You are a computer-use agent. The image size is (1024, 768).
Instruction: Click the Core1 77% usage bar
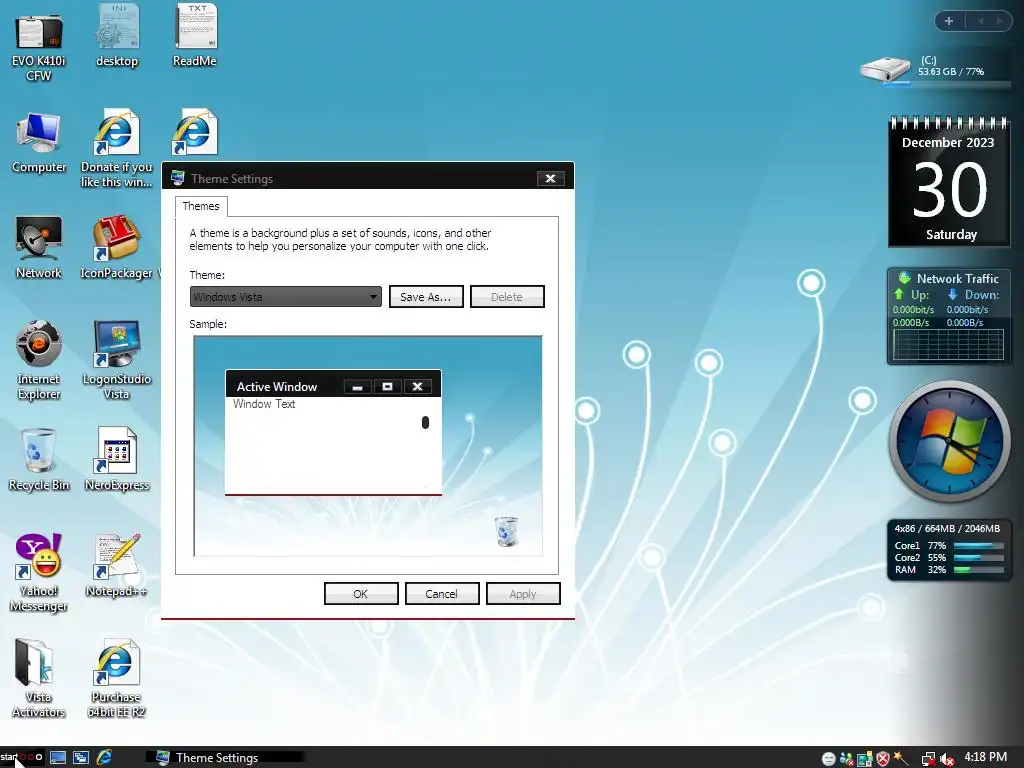pyautogui.click(x=978, y=545)
